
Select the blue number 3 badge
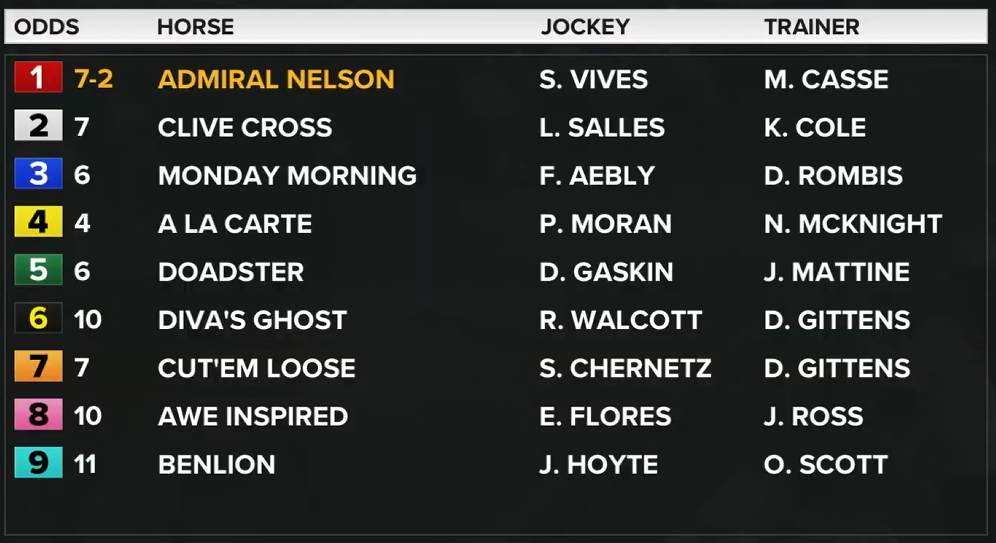38,174
